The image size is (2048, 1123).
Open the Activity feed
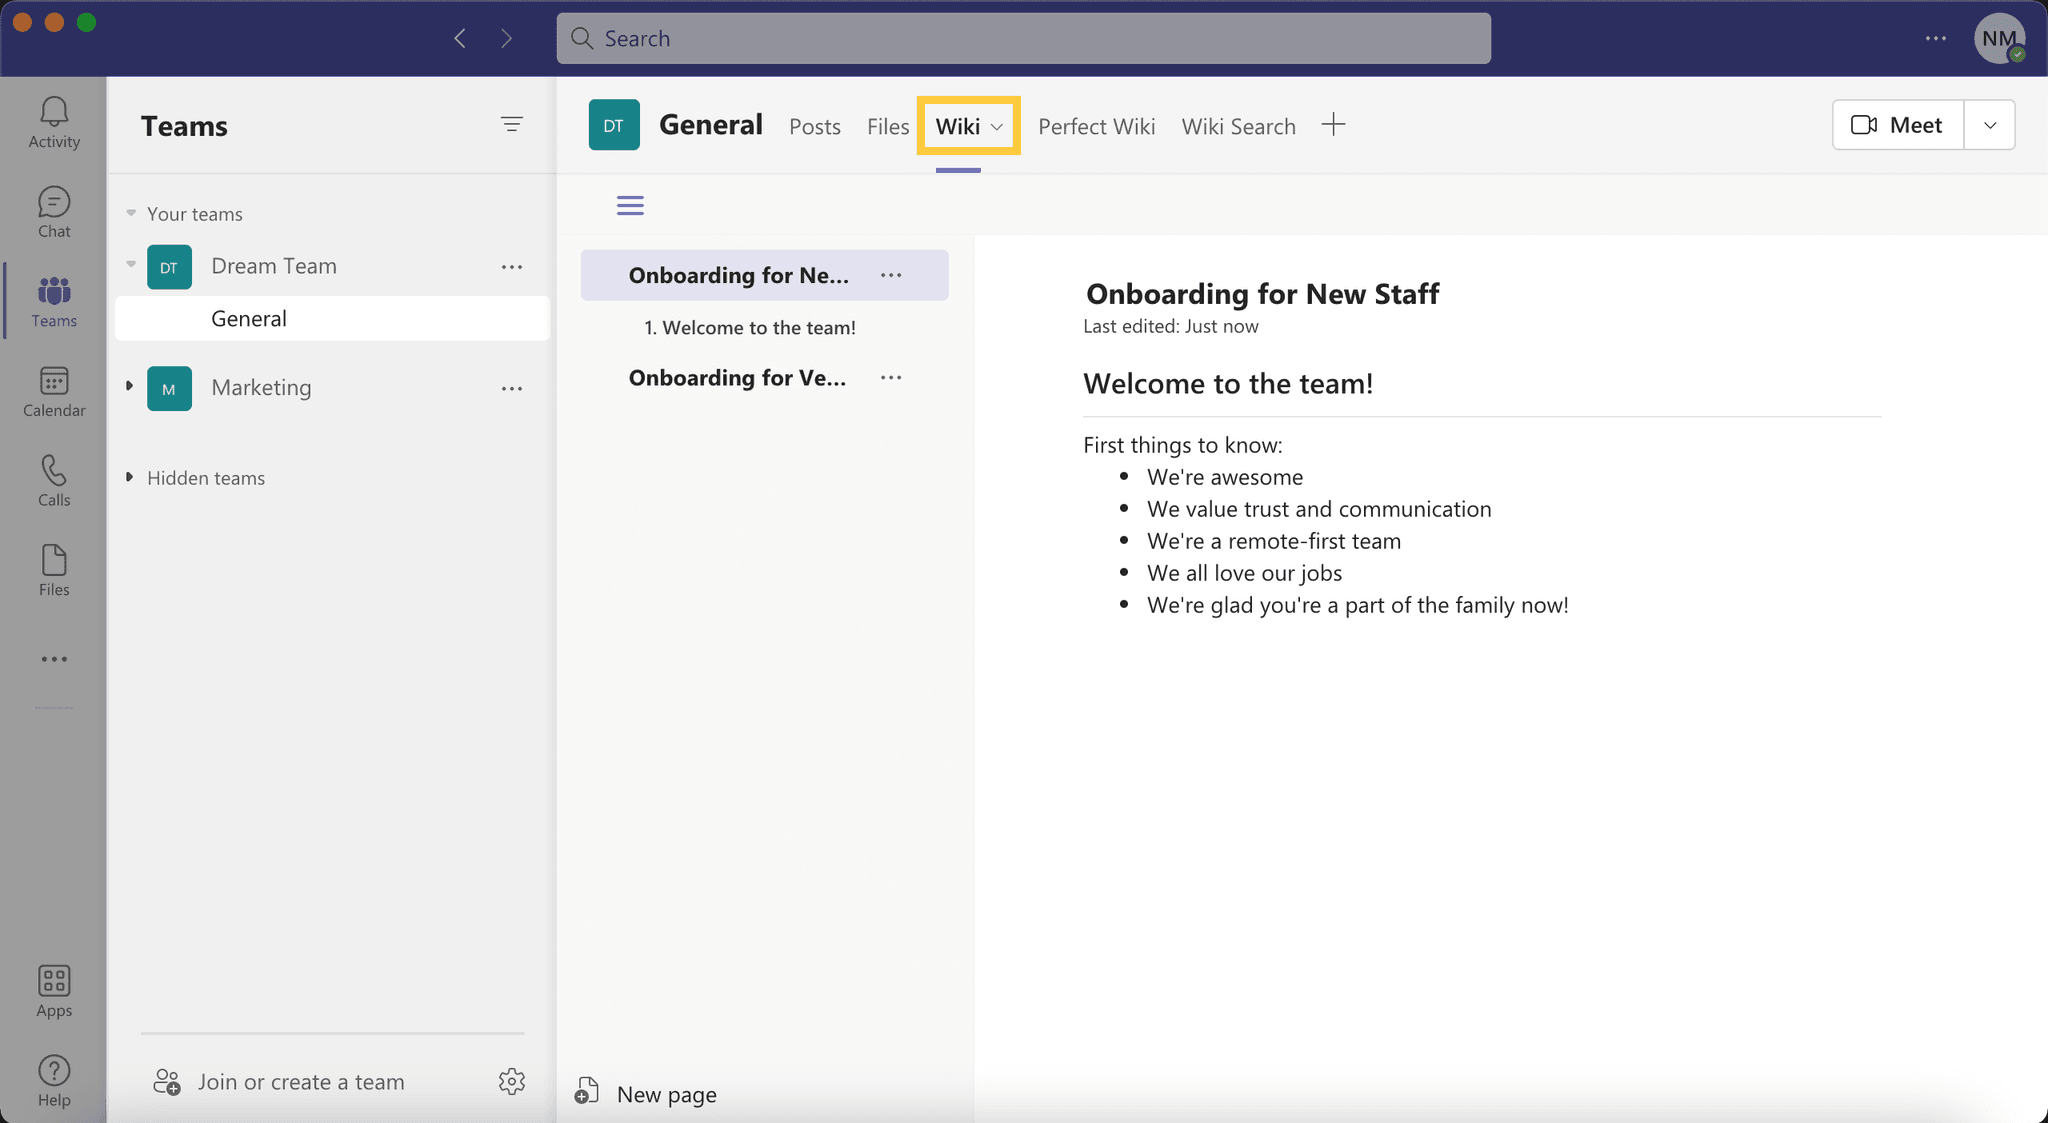[x=53, y=120]
